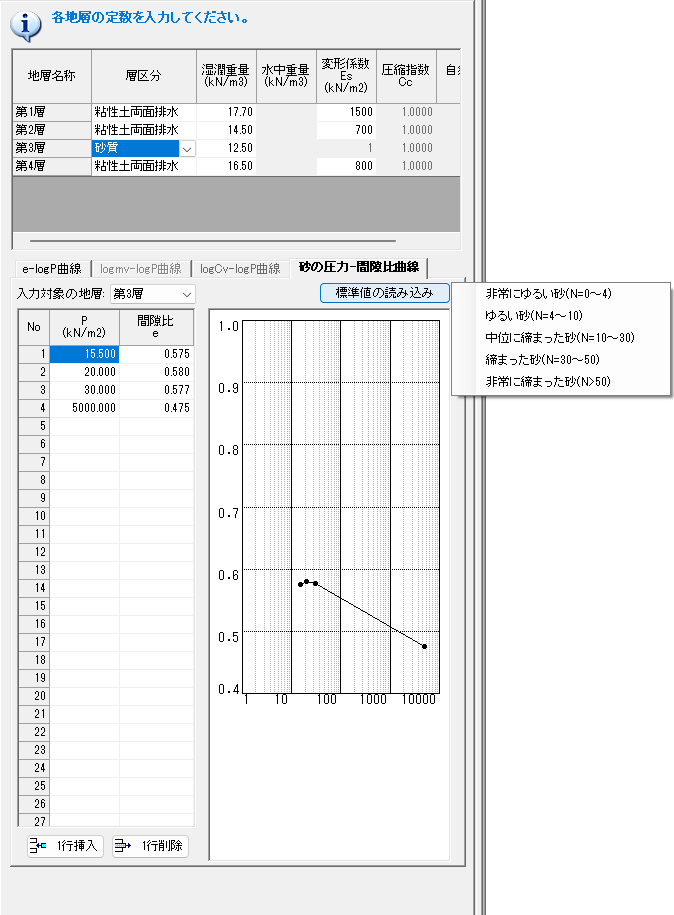Click 標準値の読み込み button
This screenshot has width=674, height=915.
coord(384,293)
